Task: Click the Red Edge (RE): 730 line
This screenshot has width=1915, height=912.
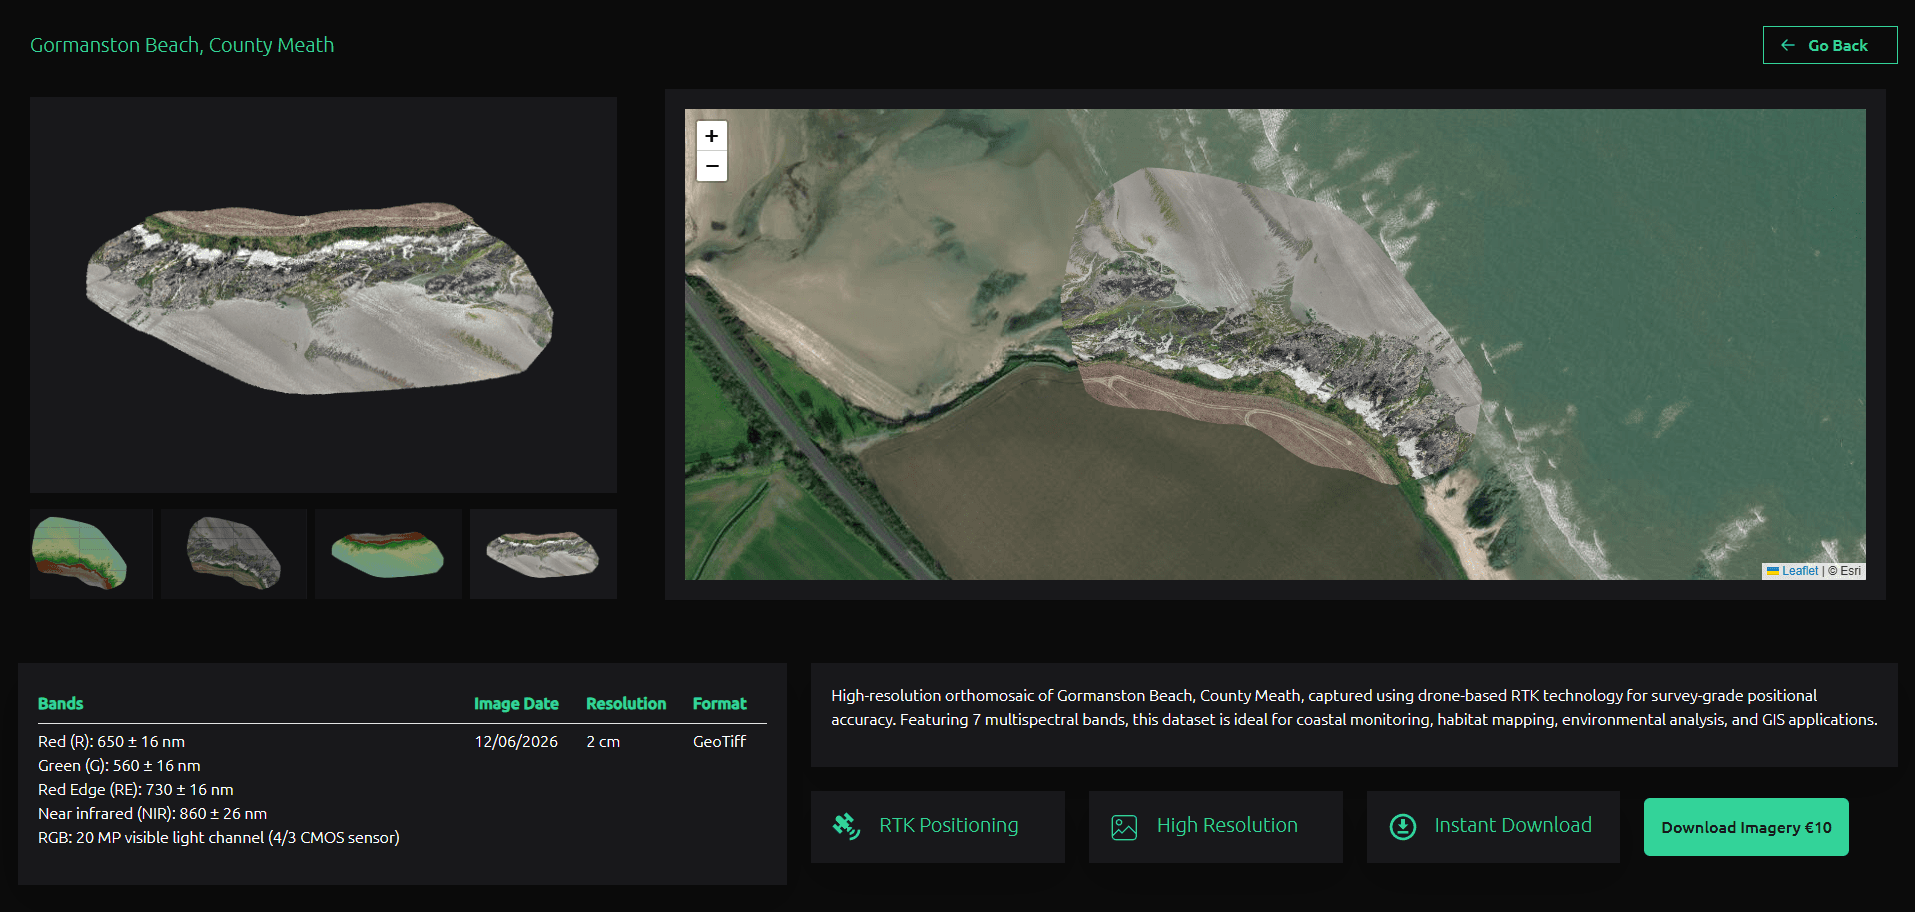Action: click(135, 790)
